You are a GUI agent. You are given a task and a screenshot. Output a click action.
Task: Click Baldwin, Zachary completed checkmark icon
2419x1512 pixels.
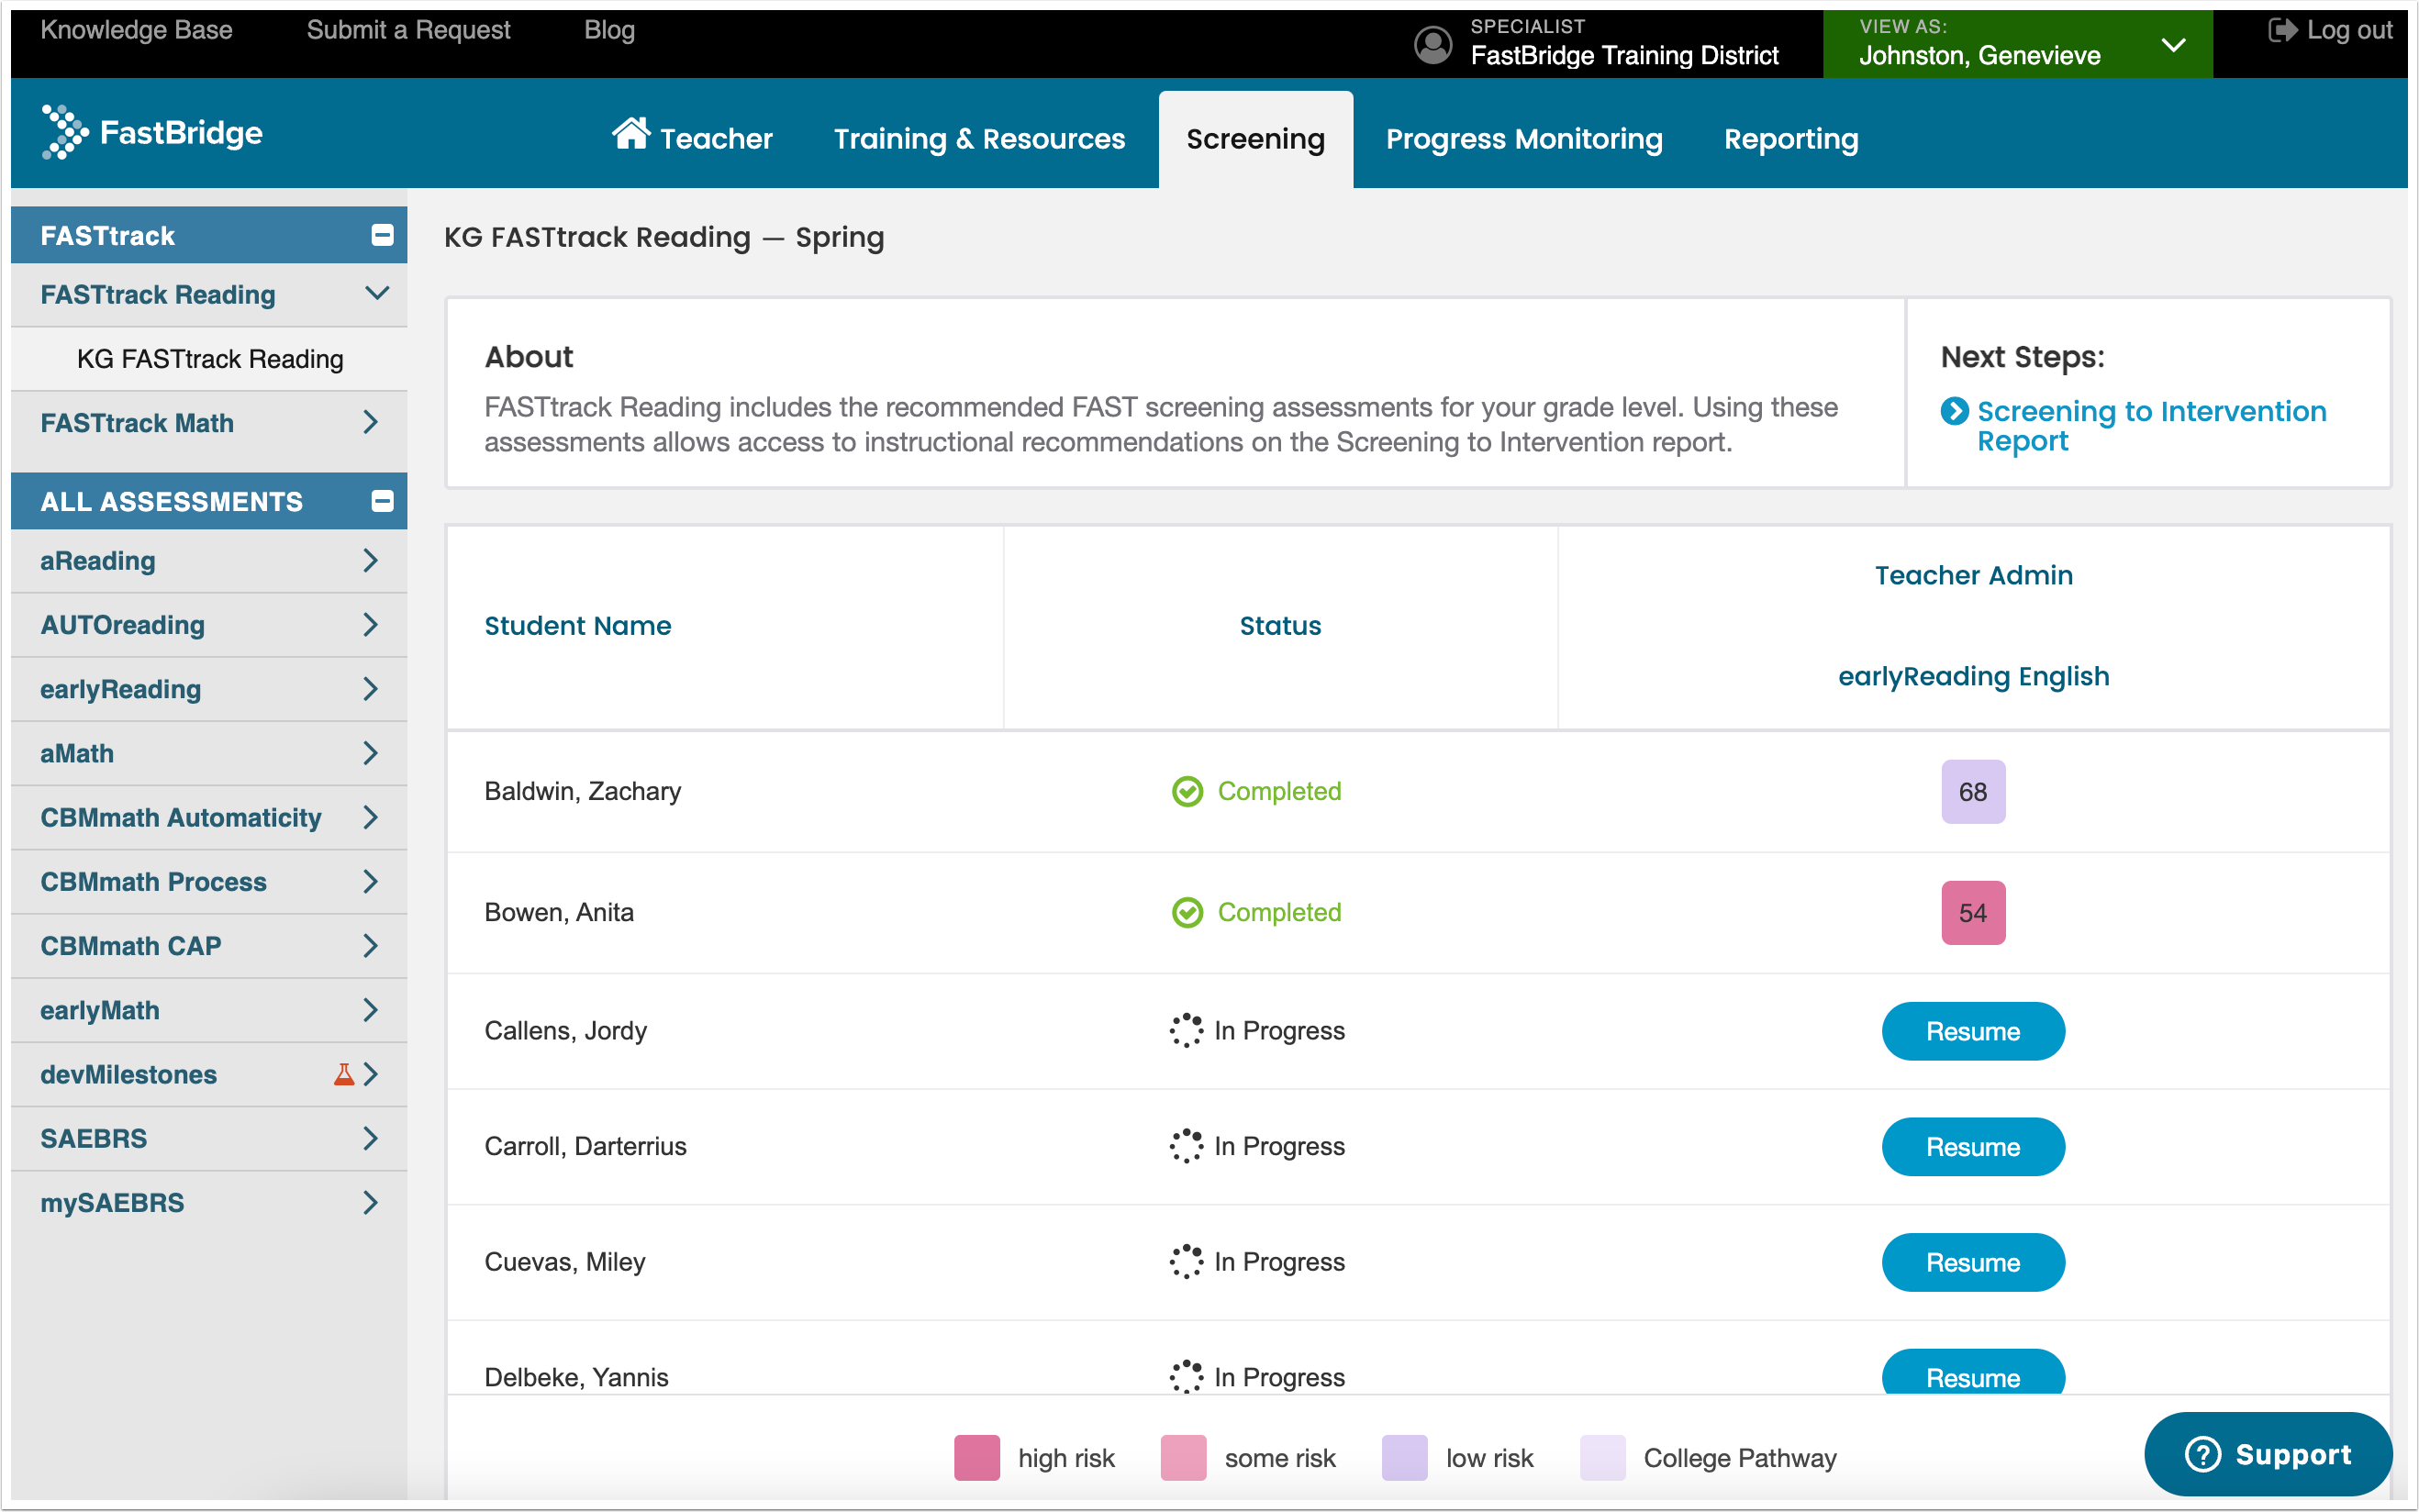(1187, 791)
